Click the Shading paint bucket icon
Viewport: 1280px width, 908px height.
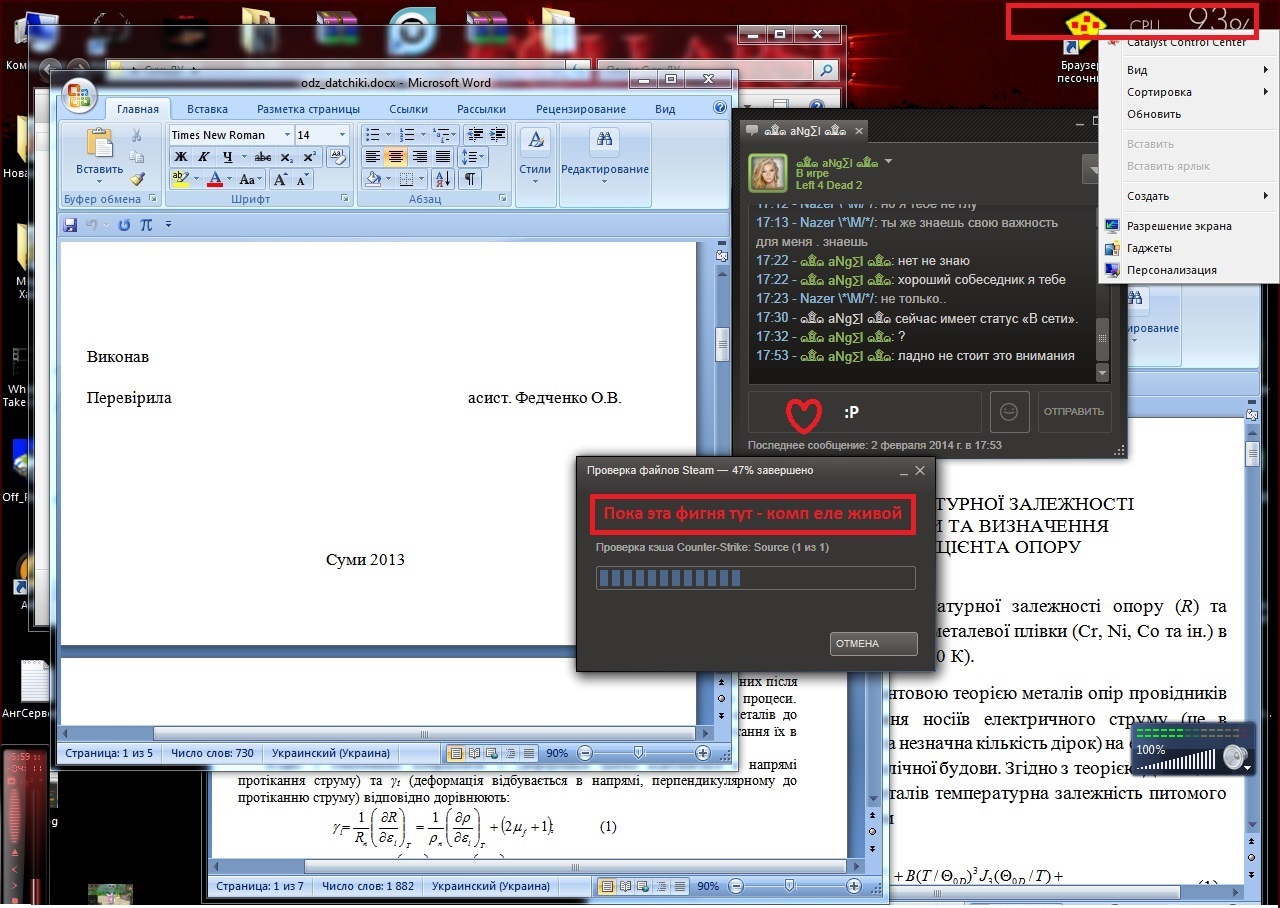point(373,180)
